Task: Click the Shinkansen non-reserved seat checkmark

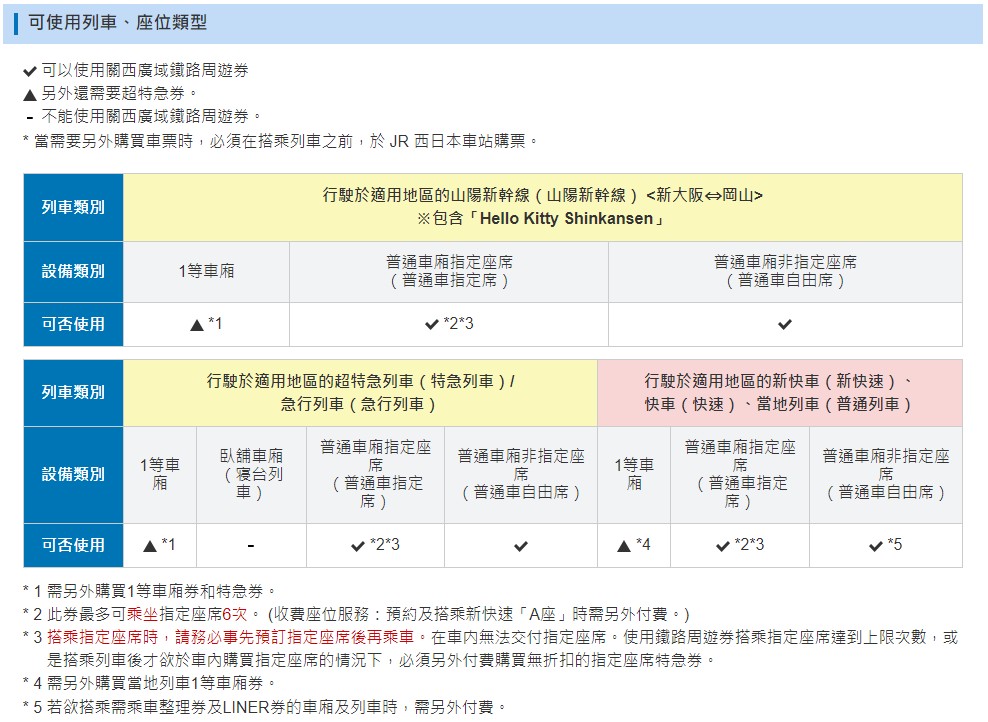Action: (785, 324)
